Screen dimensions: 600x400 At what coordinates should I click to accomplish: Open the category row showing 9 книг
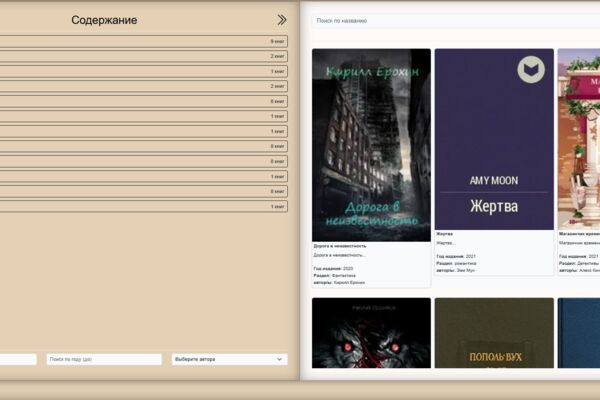point(143,41)
